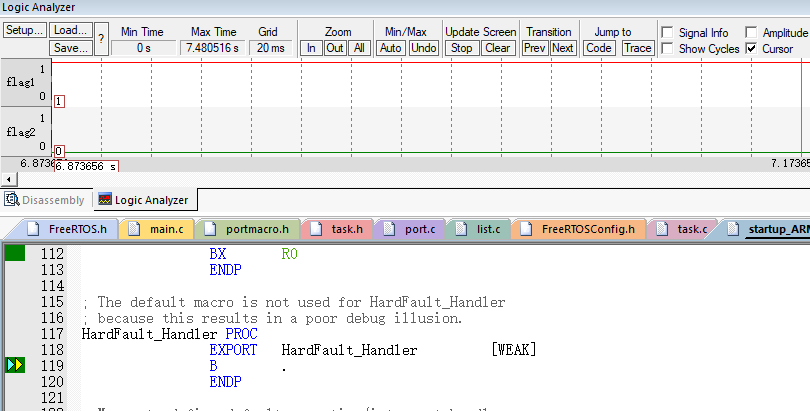Click the 6.873656 s cursor time label
The height and width of the screenshot is (411, 810).
point(86,166)
